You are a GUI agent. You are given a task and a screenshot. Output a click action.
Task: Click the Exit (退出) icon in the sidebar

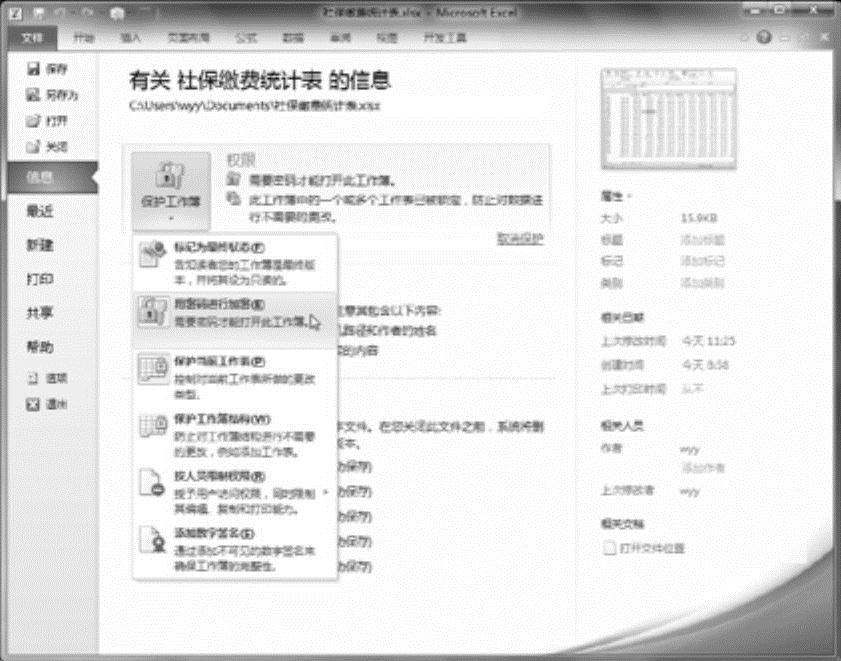(x=33, y=404)
